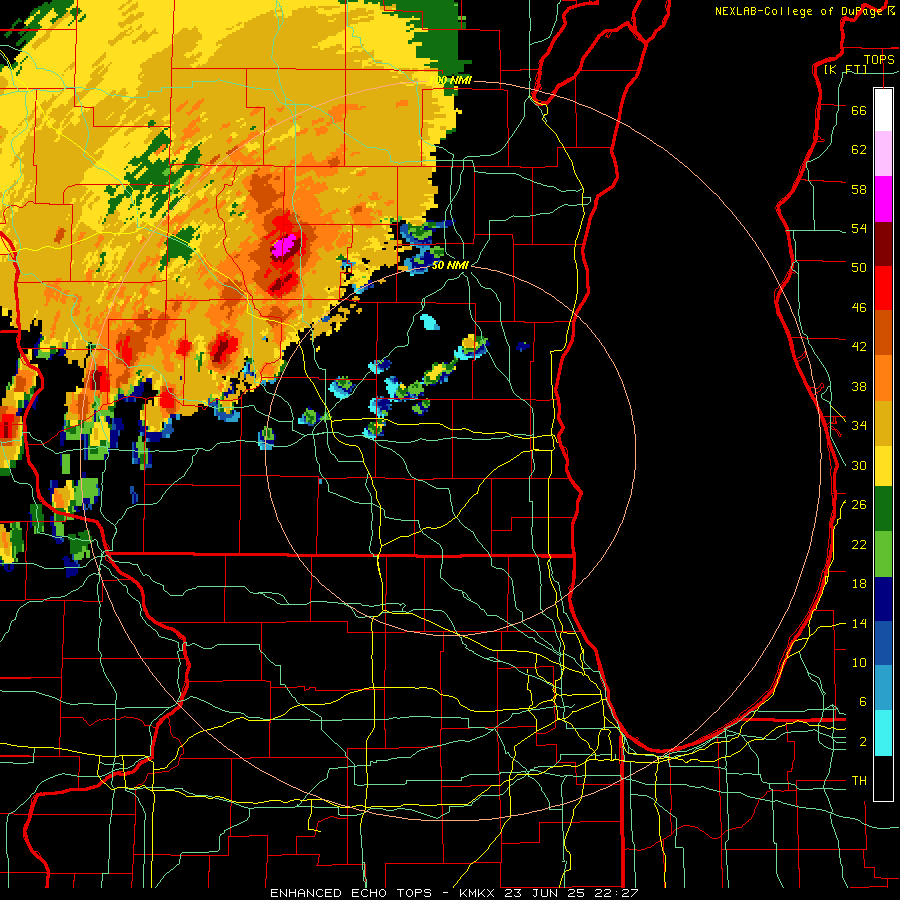This screenshot has height=900, width=900.
Task: Click the dark green legend color segment
Action: click(x=883, y=509)
